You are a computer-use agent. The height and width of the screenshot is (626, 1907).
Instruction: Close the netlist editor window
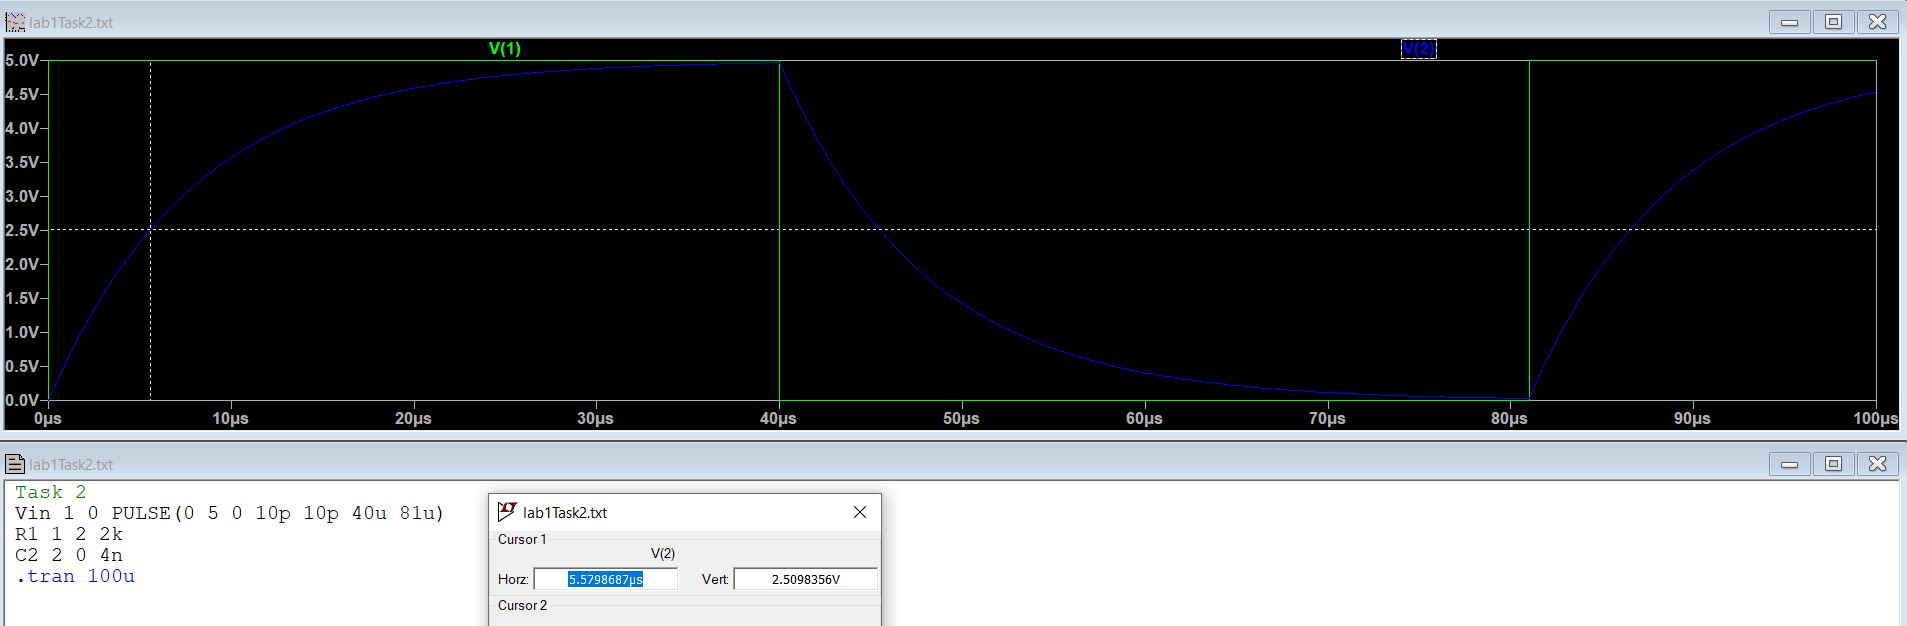[x=1877, y=464]
